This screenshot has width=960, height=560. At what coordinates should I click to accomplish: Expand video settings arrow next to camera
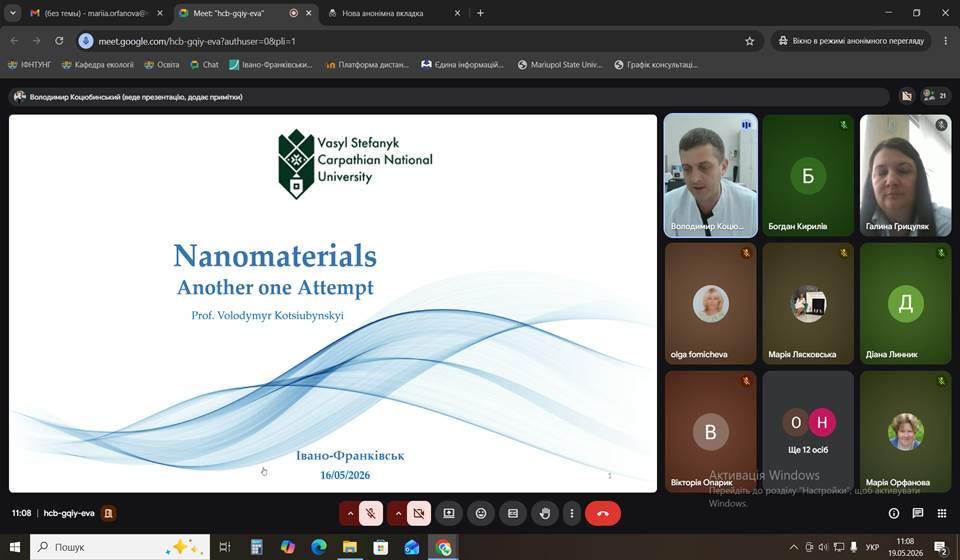(398, 513)
